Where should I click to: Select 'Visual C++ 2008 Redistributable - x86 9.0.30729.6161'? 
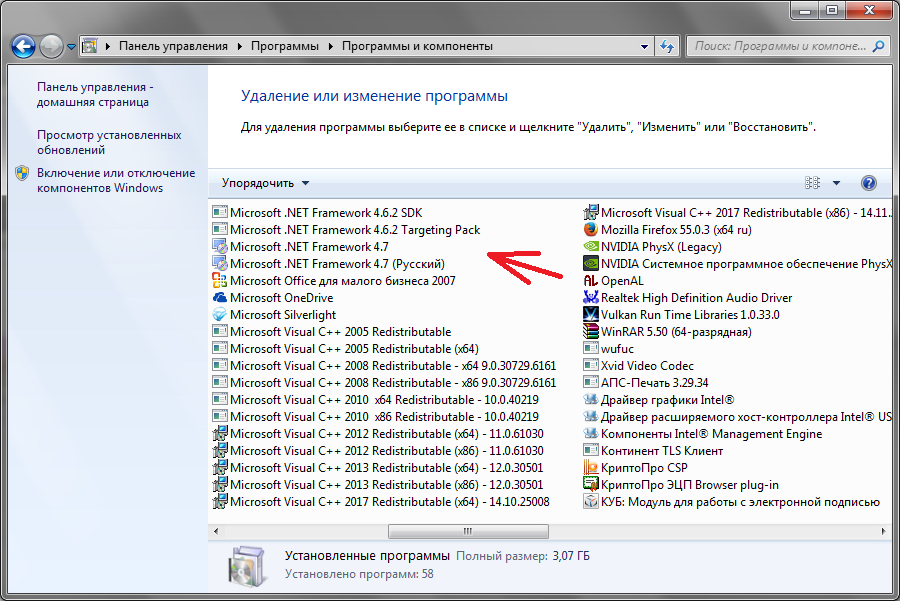click(384, 382)
